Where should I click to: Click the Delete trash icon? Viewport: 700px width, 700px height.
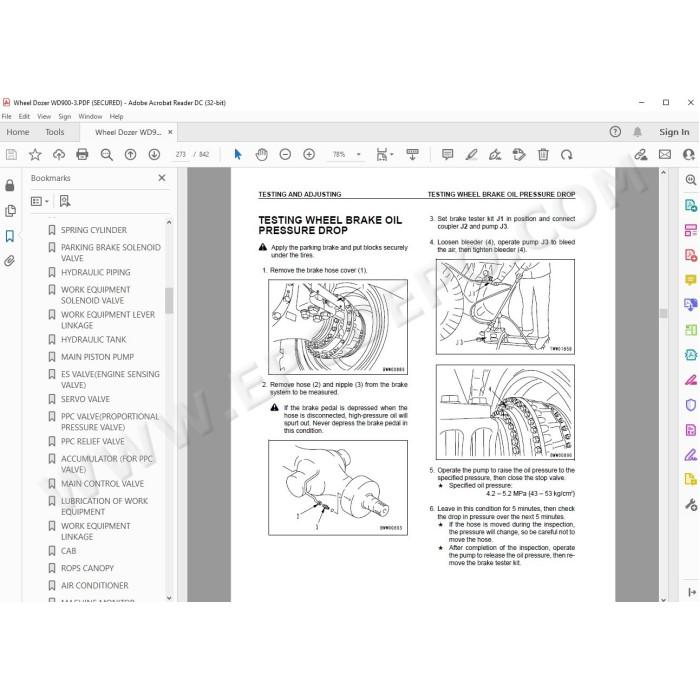pyautogui.click(x=543, y=154)
